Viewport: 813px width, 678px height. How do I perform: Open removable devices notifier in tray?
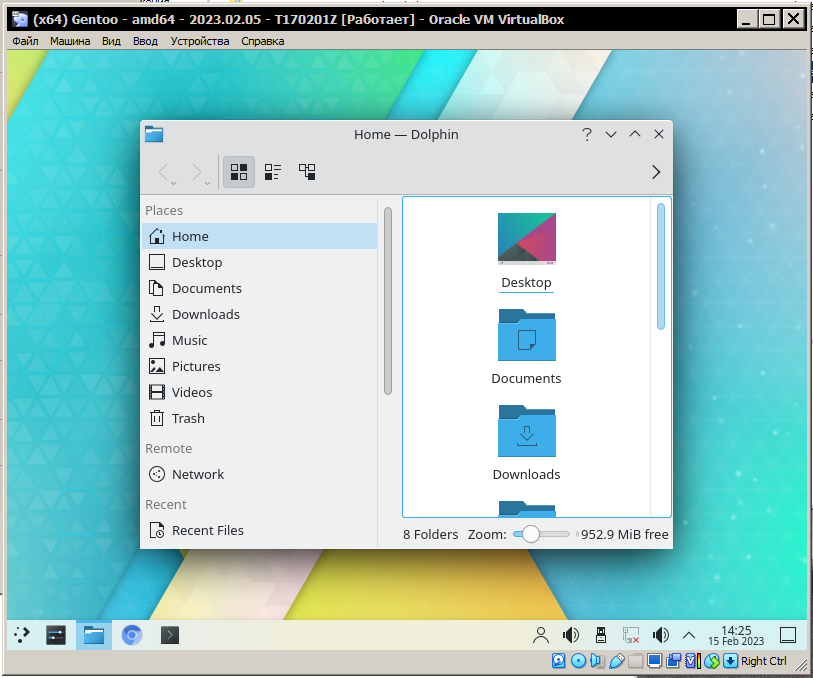click(x=601, y=635)
